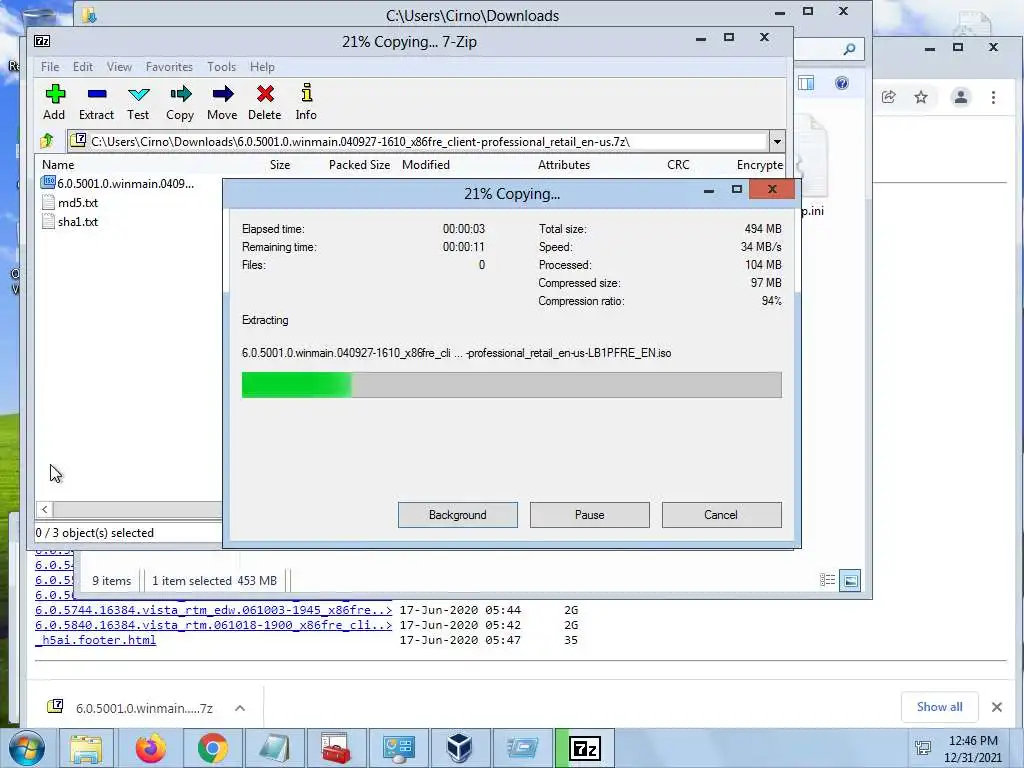Open the Windows Start orb

pyautogui.click(x=27, y=748)
